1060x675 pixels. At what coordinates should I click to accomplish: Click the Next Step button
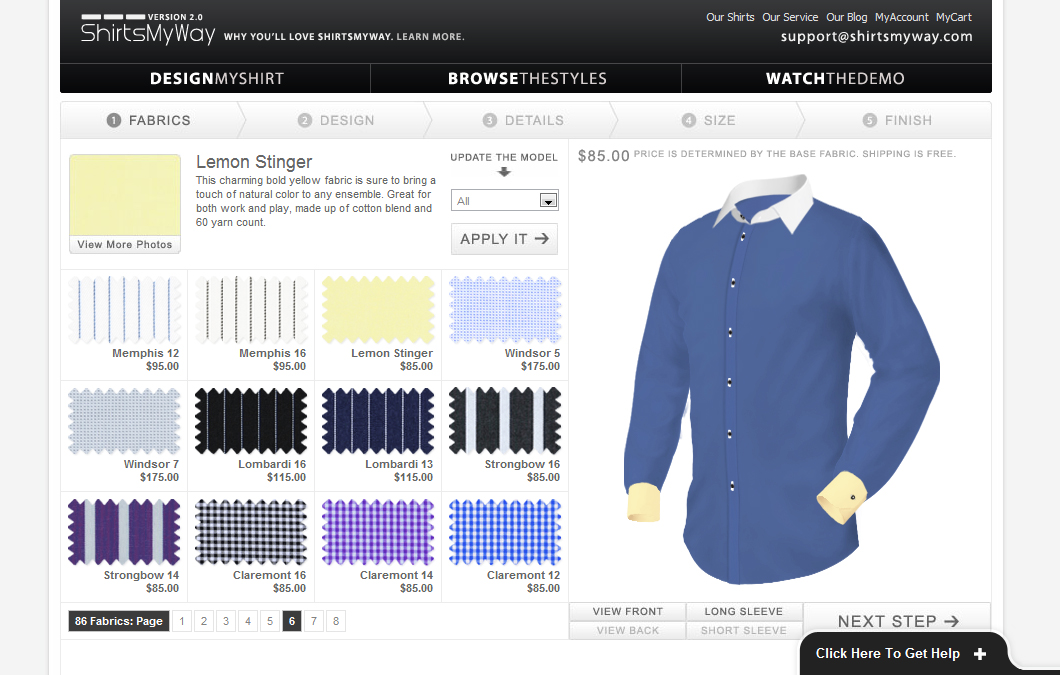pos(897,621)
